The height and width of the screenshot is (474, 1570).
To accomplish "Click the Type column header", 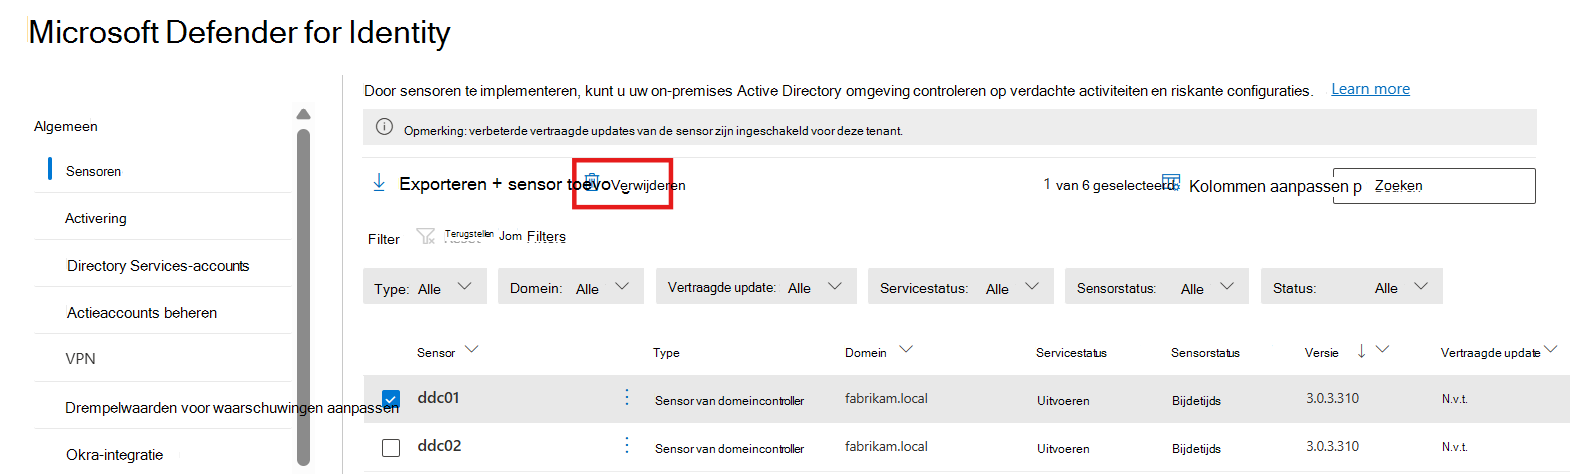I will point(666,352).
